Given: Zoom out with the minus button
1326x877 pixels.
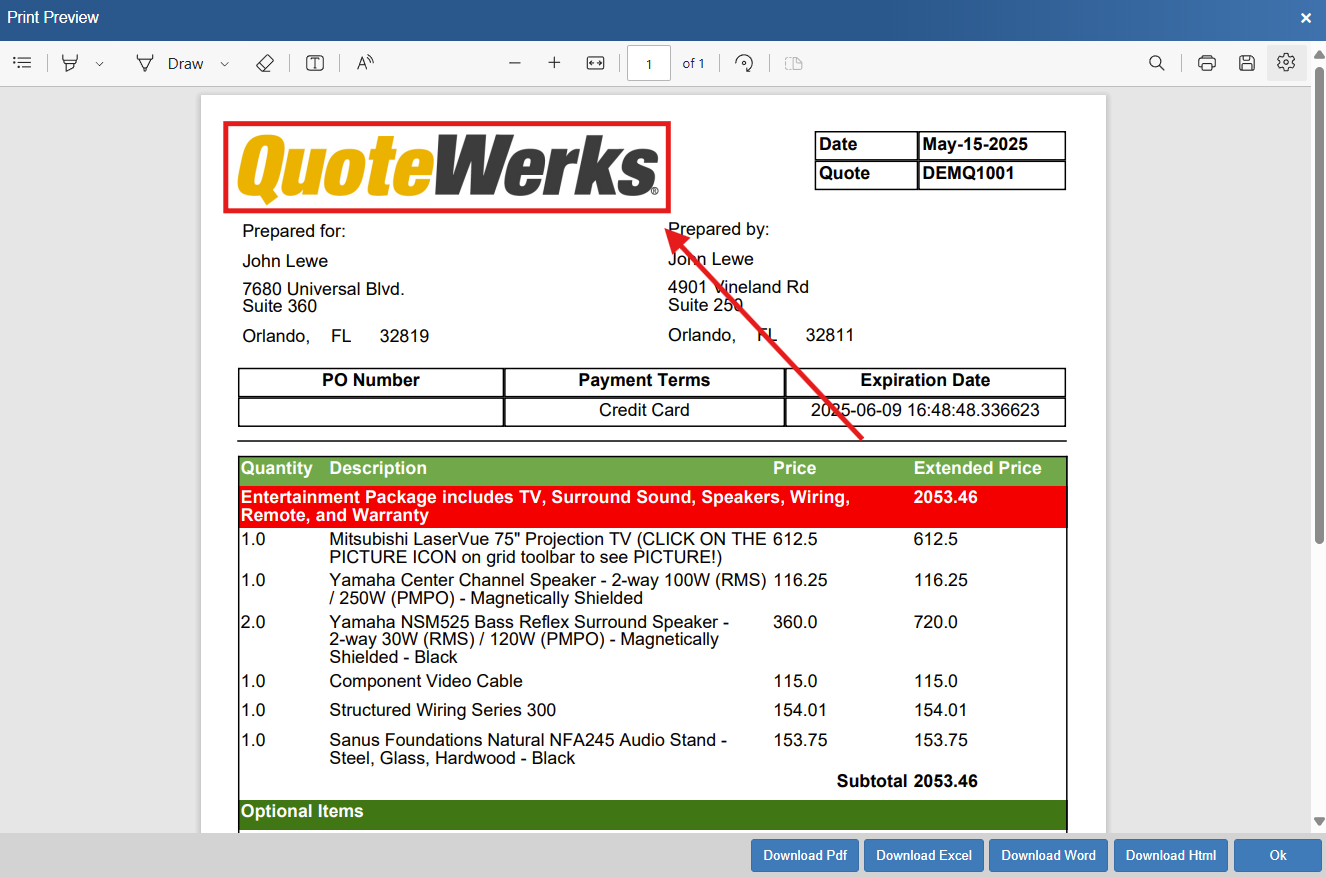Looking at the screenshot, I should pos(515,63).
